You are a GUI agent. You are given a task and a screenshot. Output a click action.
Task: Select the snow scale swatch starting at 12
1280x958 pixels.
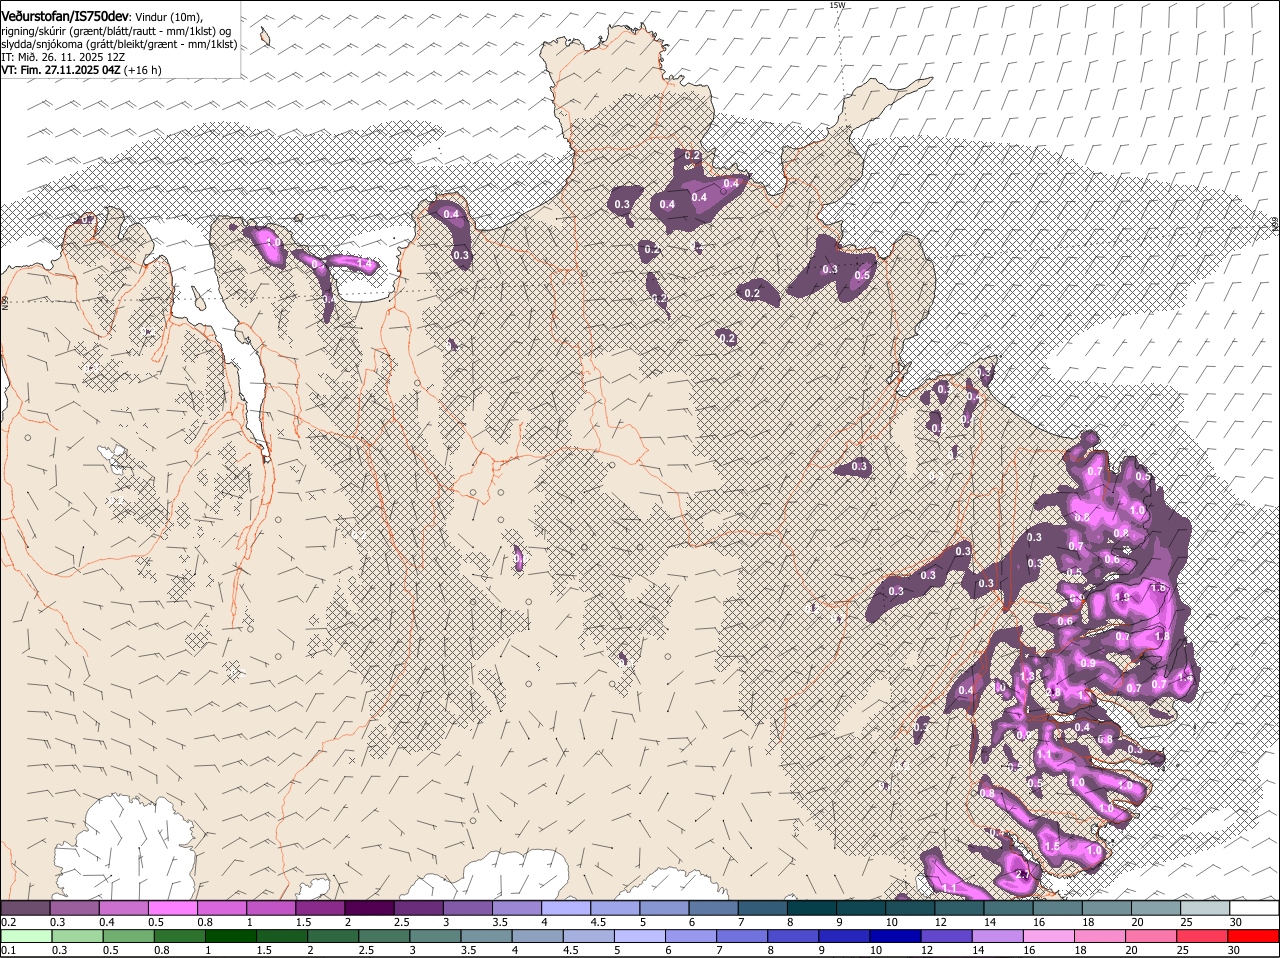[959, 908]
